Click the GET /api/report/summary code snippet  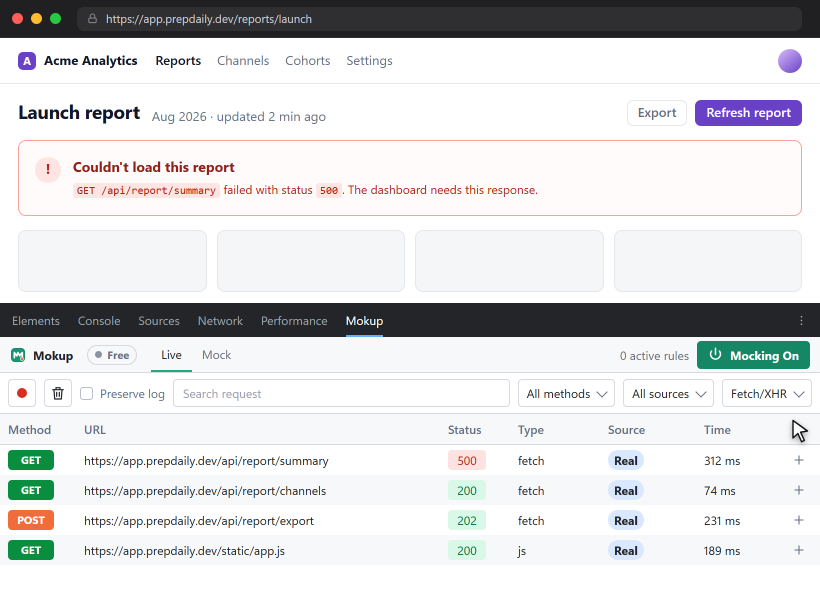click(x=146, y=190)
